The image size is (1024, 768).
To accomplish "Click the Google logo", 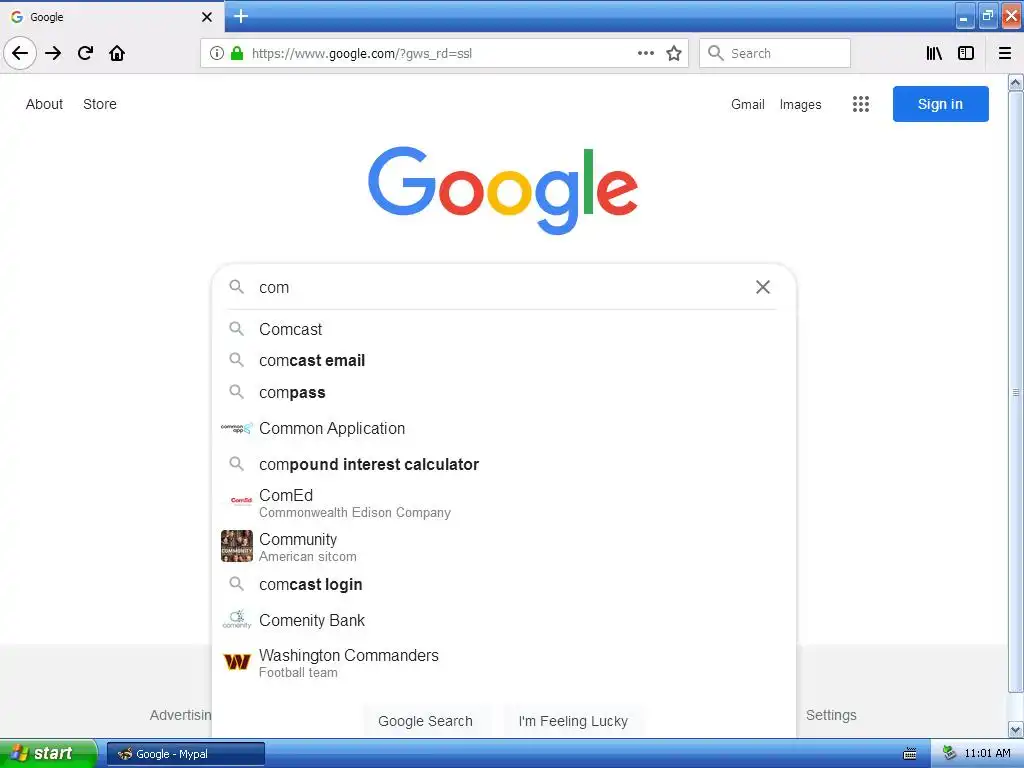I will pos(503,190).
